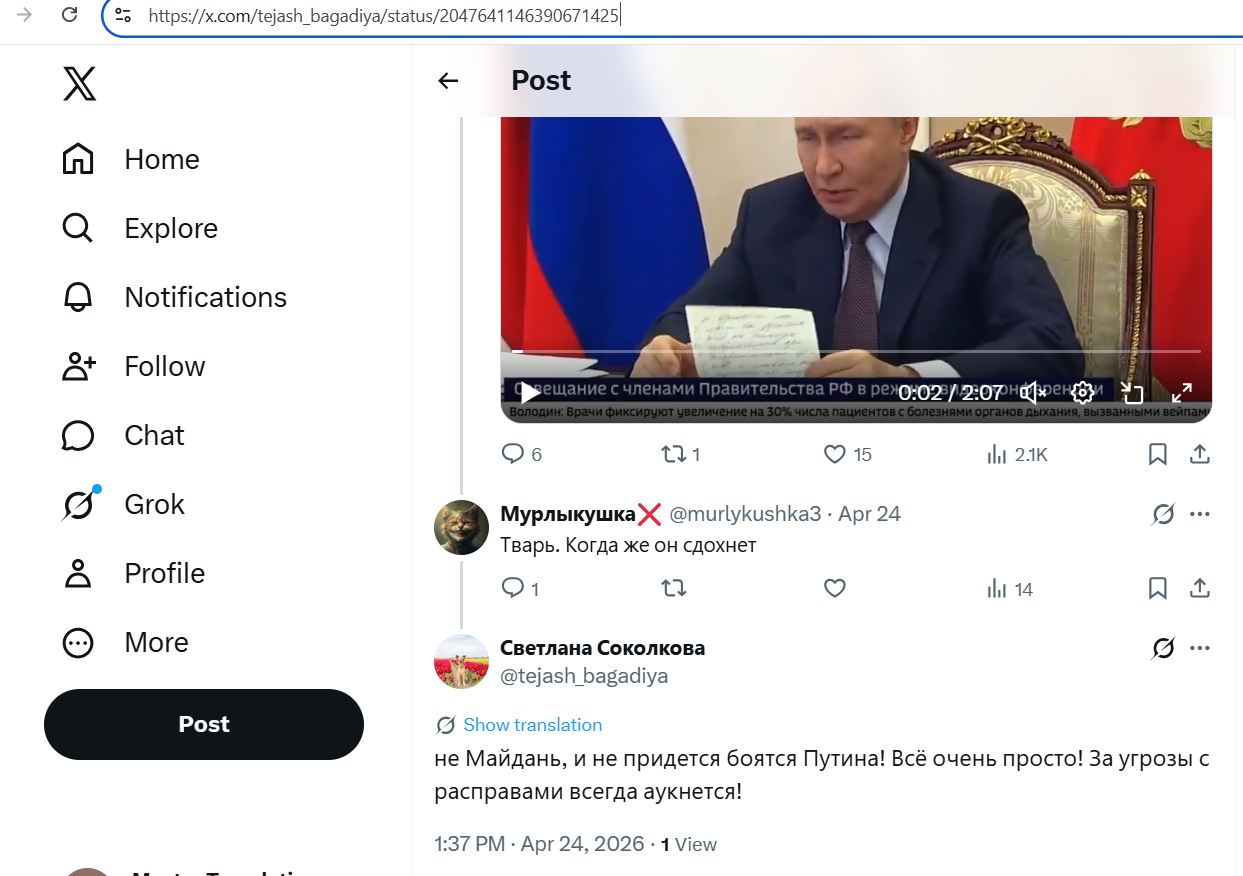The height and width of the screenshot is (876, 1243).
Task: Click the X logo icon
Action: (80, 84)
